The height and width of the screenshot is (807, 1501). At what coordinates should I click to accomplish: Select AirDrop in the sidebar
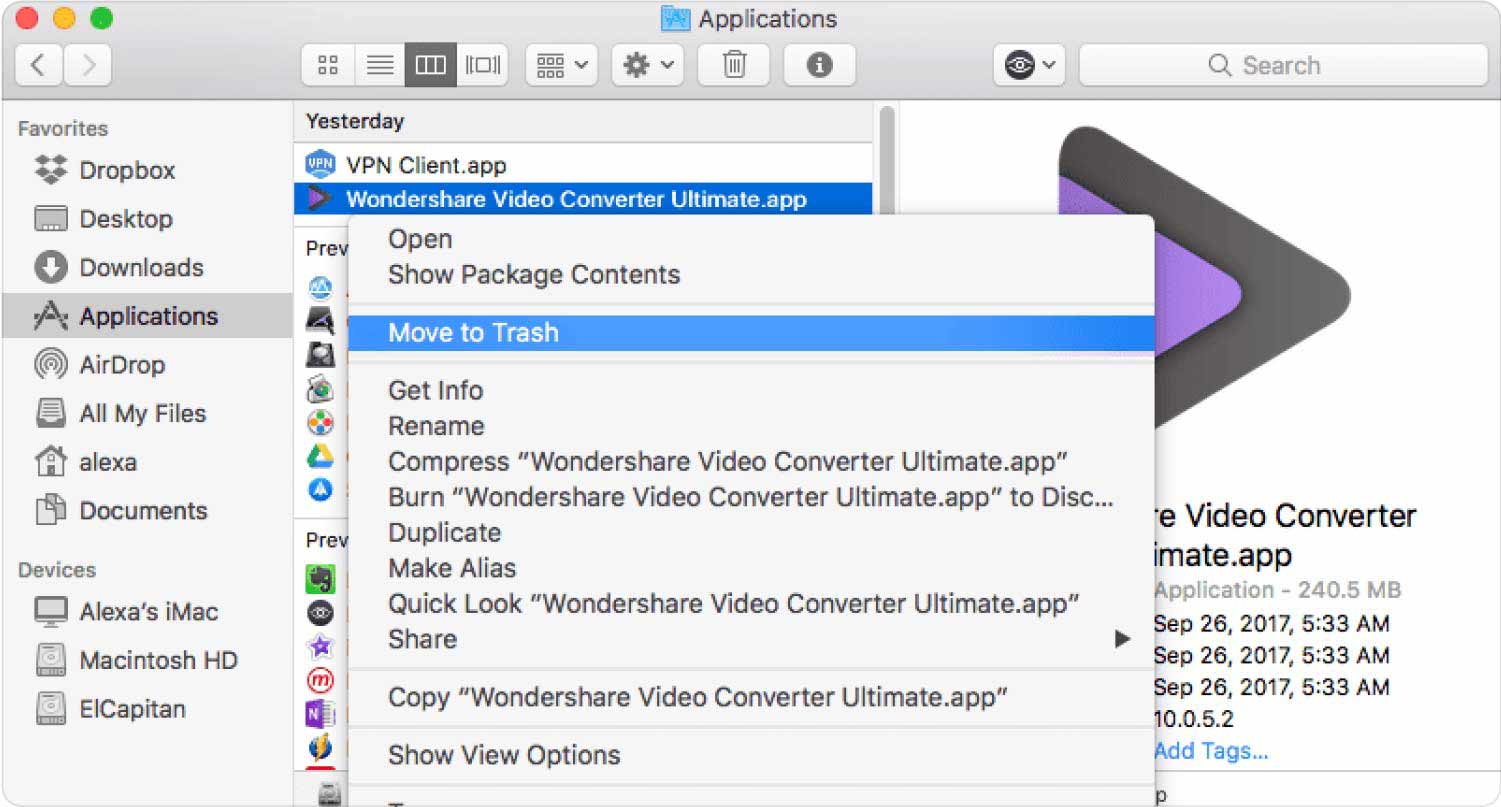[121, 365]
